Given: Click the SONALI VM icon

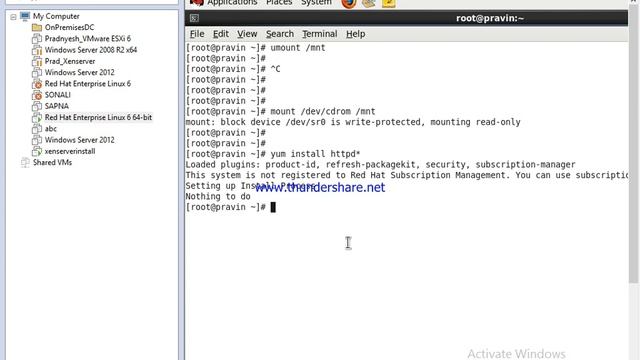Looking at the screenshot, I should [x=37, y=95].
